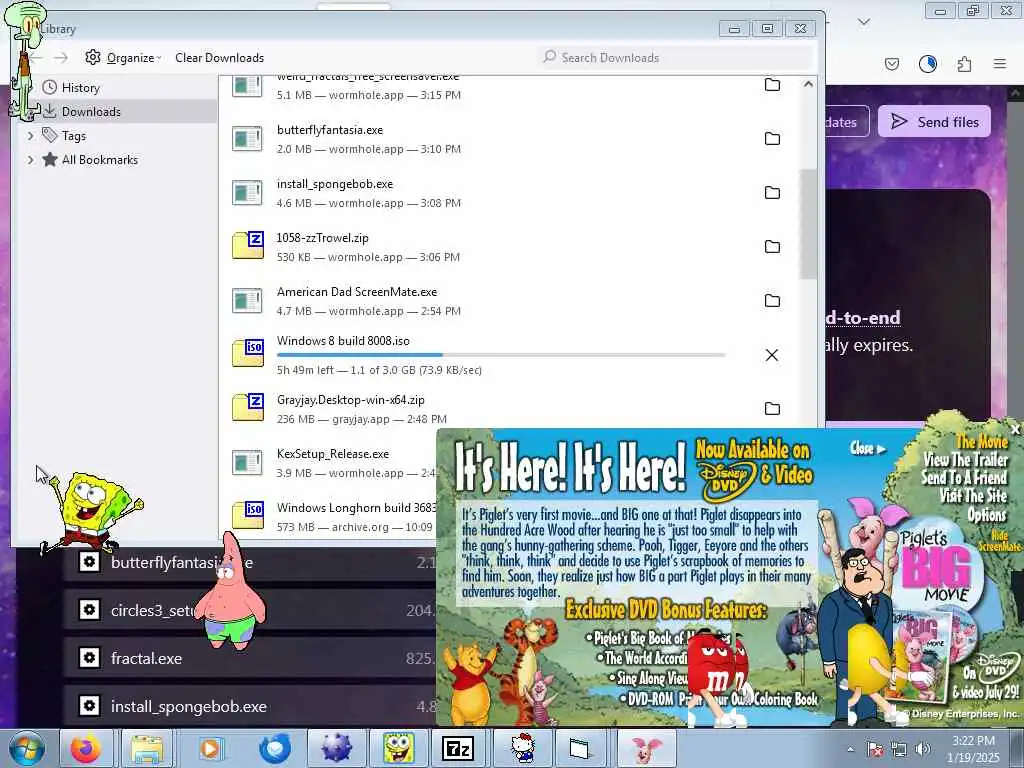Select Downloads in the Library sidebar

point(91,112)
